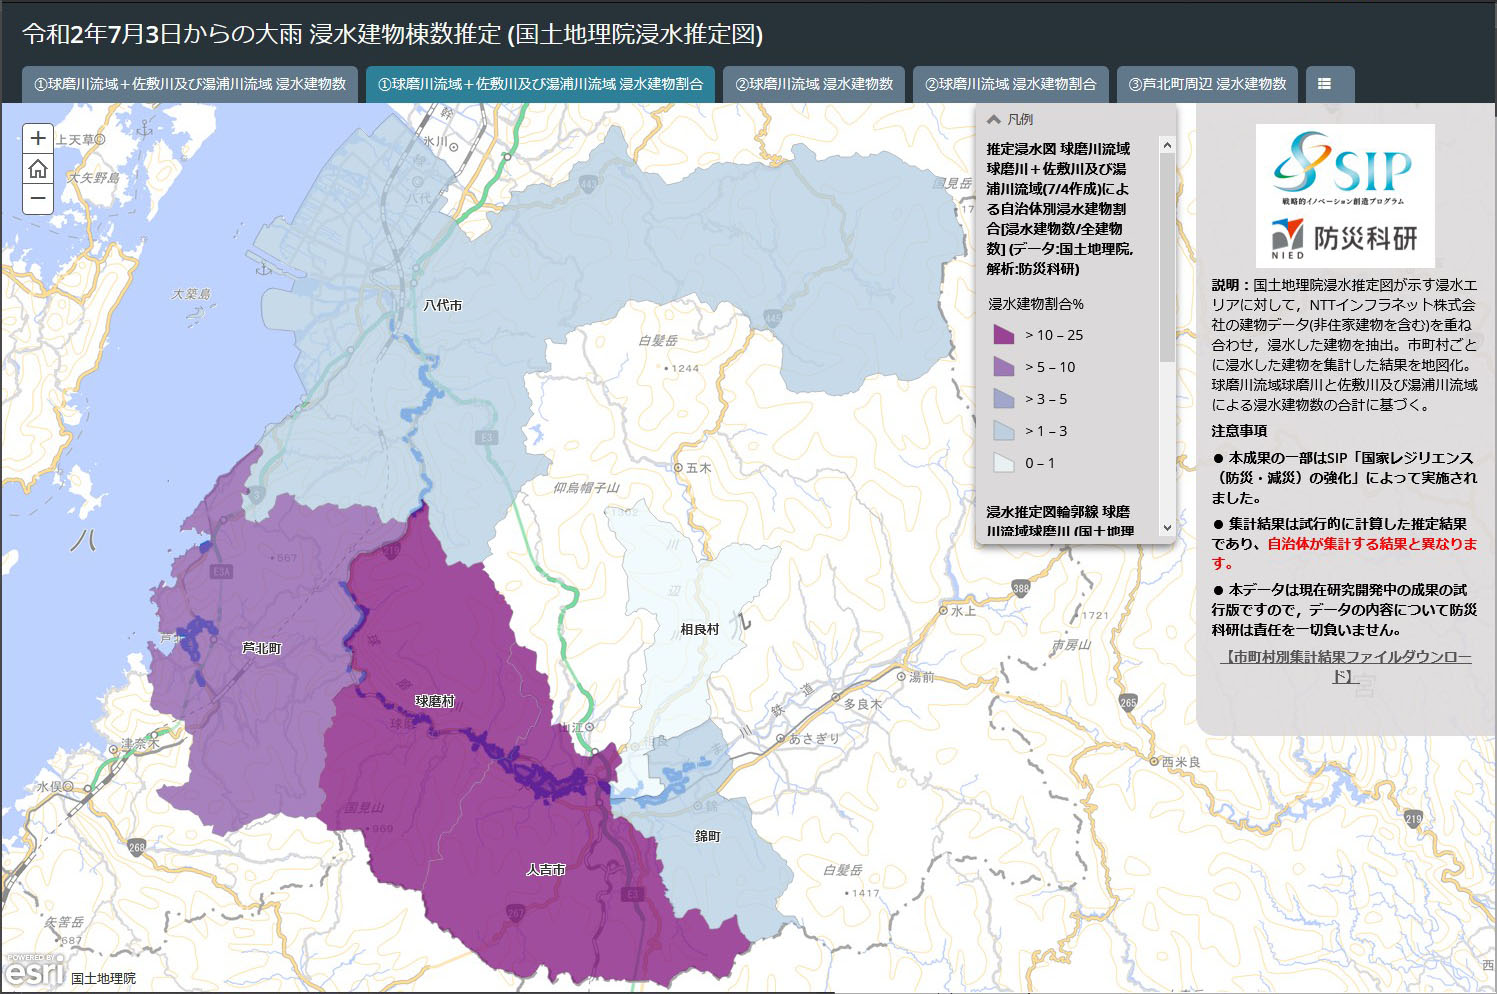Click the >1–3 legend color swatch

click(x=1003, y=431)
